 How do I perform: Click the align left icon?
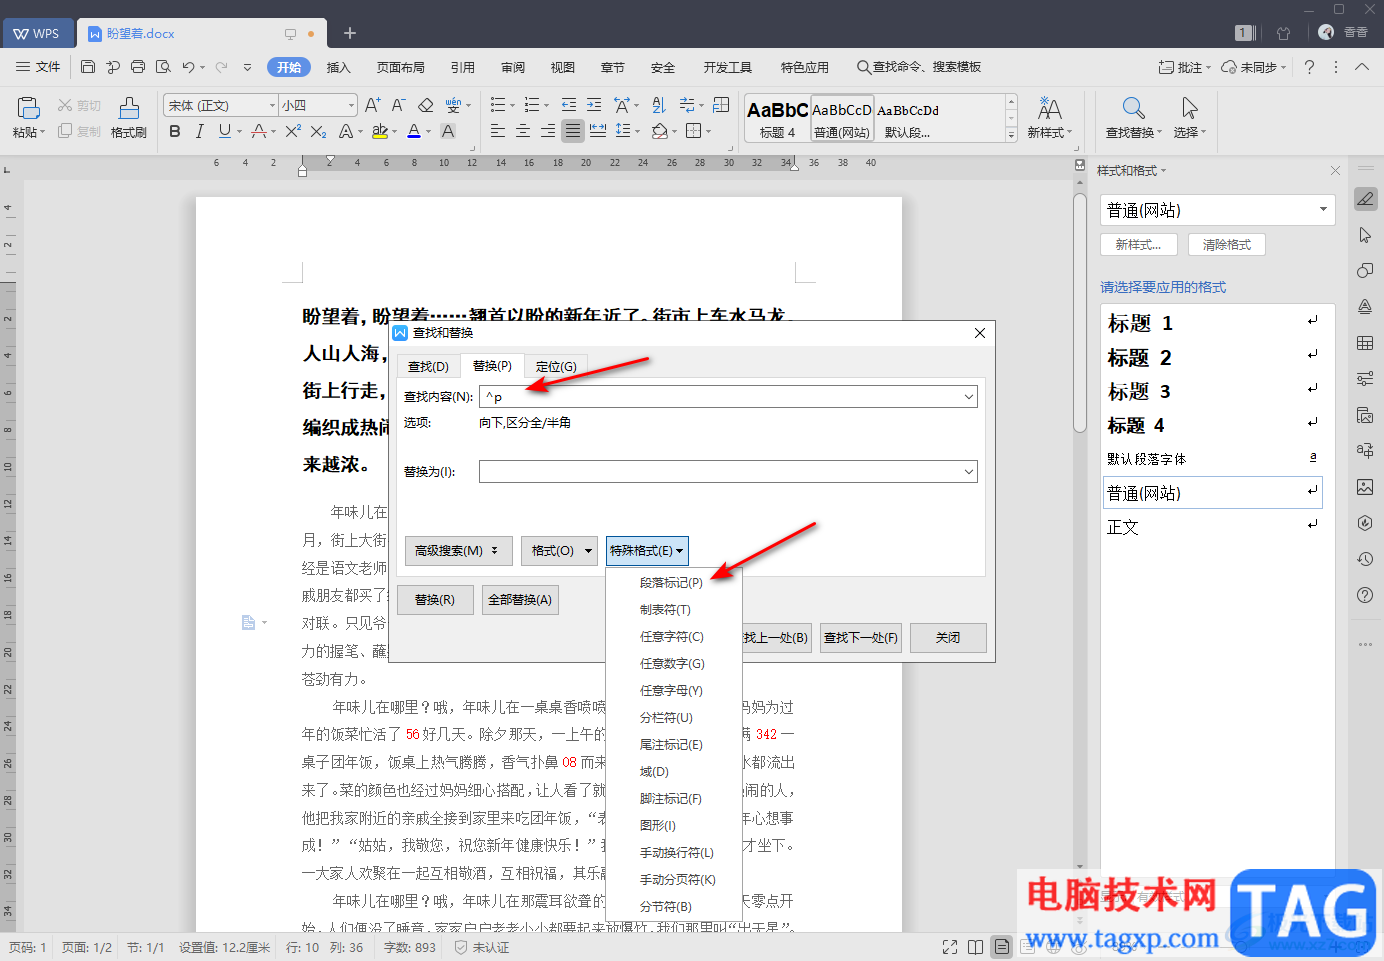pos(498,131)
